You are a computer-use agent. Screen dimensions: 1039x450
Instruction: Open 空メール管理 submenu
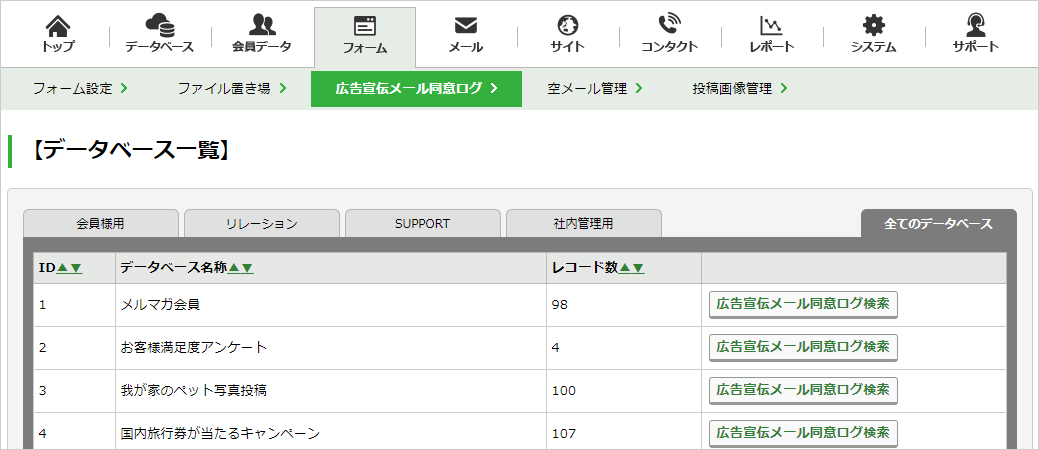(x=595, y=88)
